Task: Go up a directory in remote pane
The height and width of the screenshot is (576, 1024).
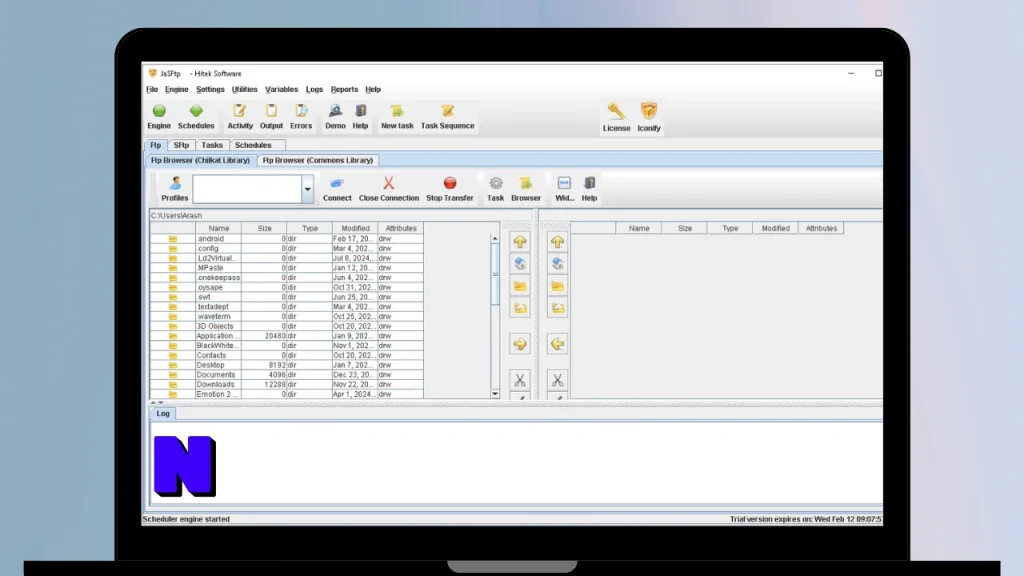Action: (557, 242)
